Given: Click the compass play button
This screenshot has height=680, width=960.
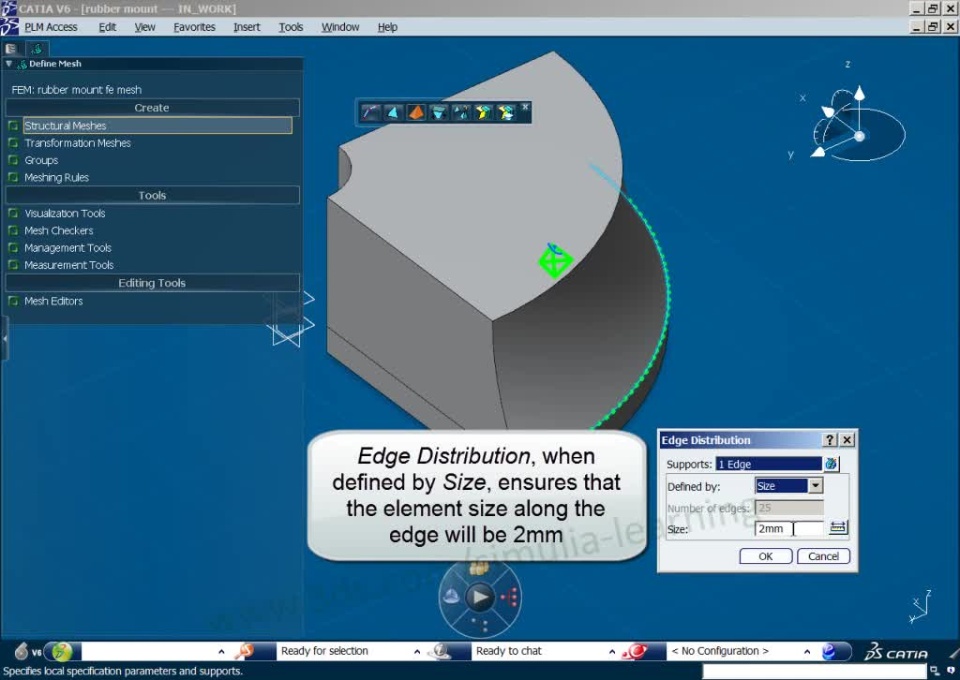Looking at the screenshot, I should tap(480, 597).
